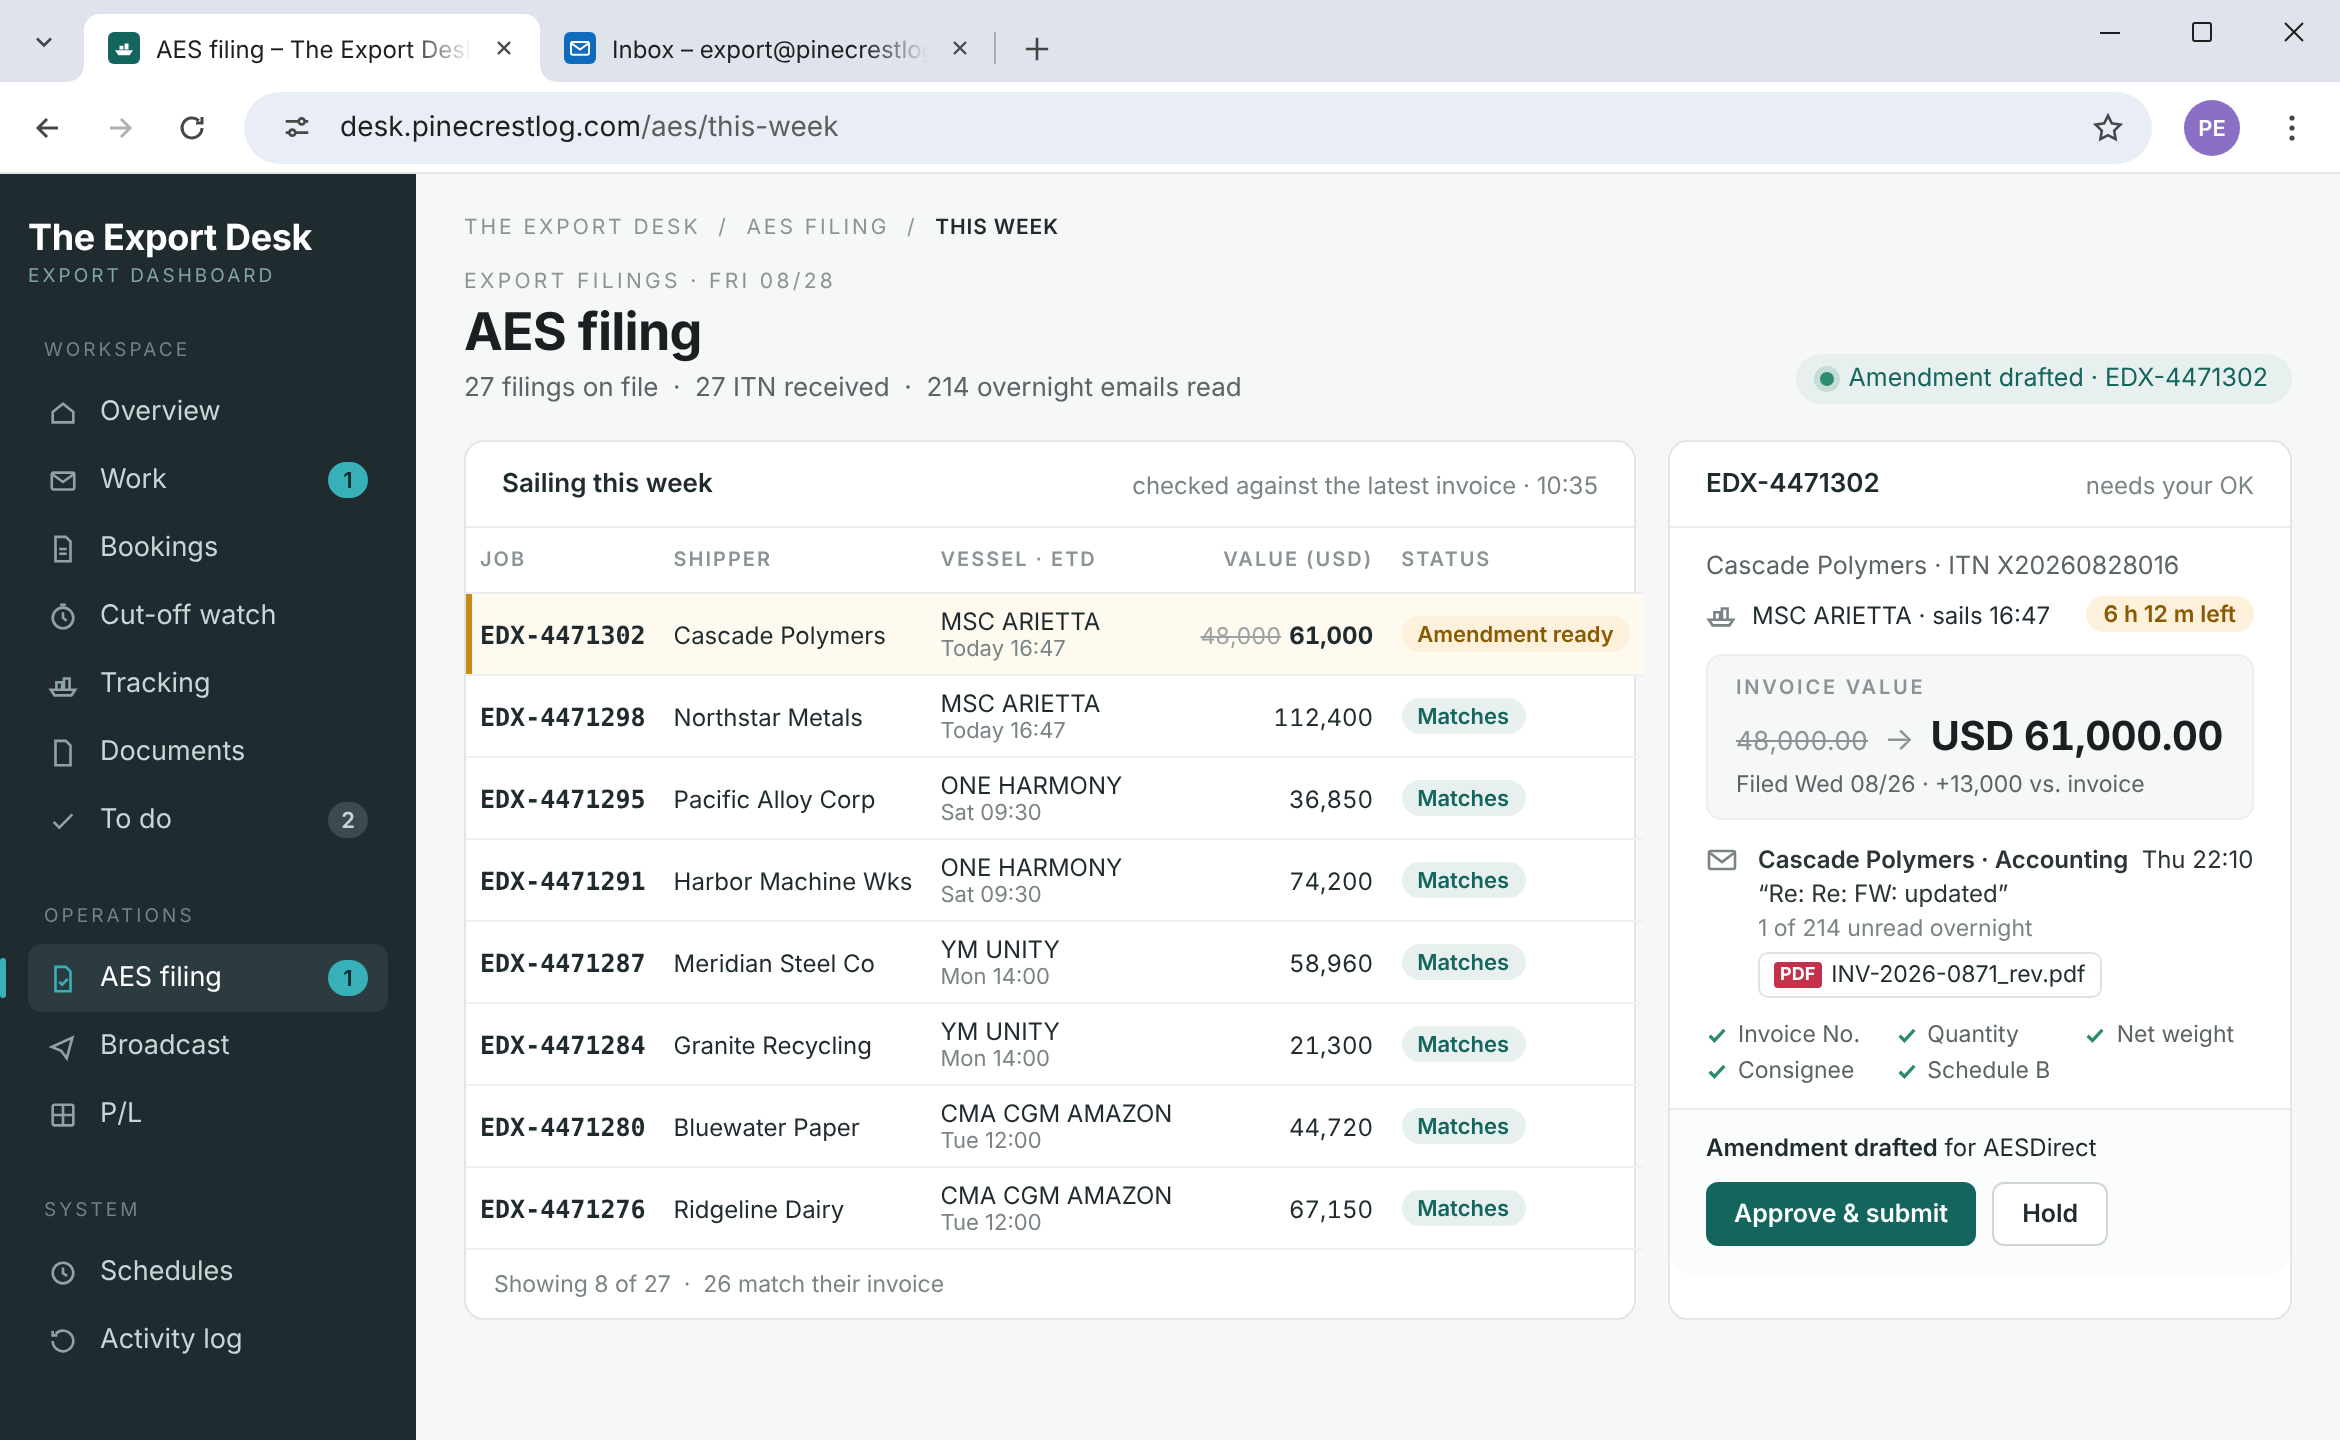Click the address bar URL

pyautogui.click(x=589, y=127)
